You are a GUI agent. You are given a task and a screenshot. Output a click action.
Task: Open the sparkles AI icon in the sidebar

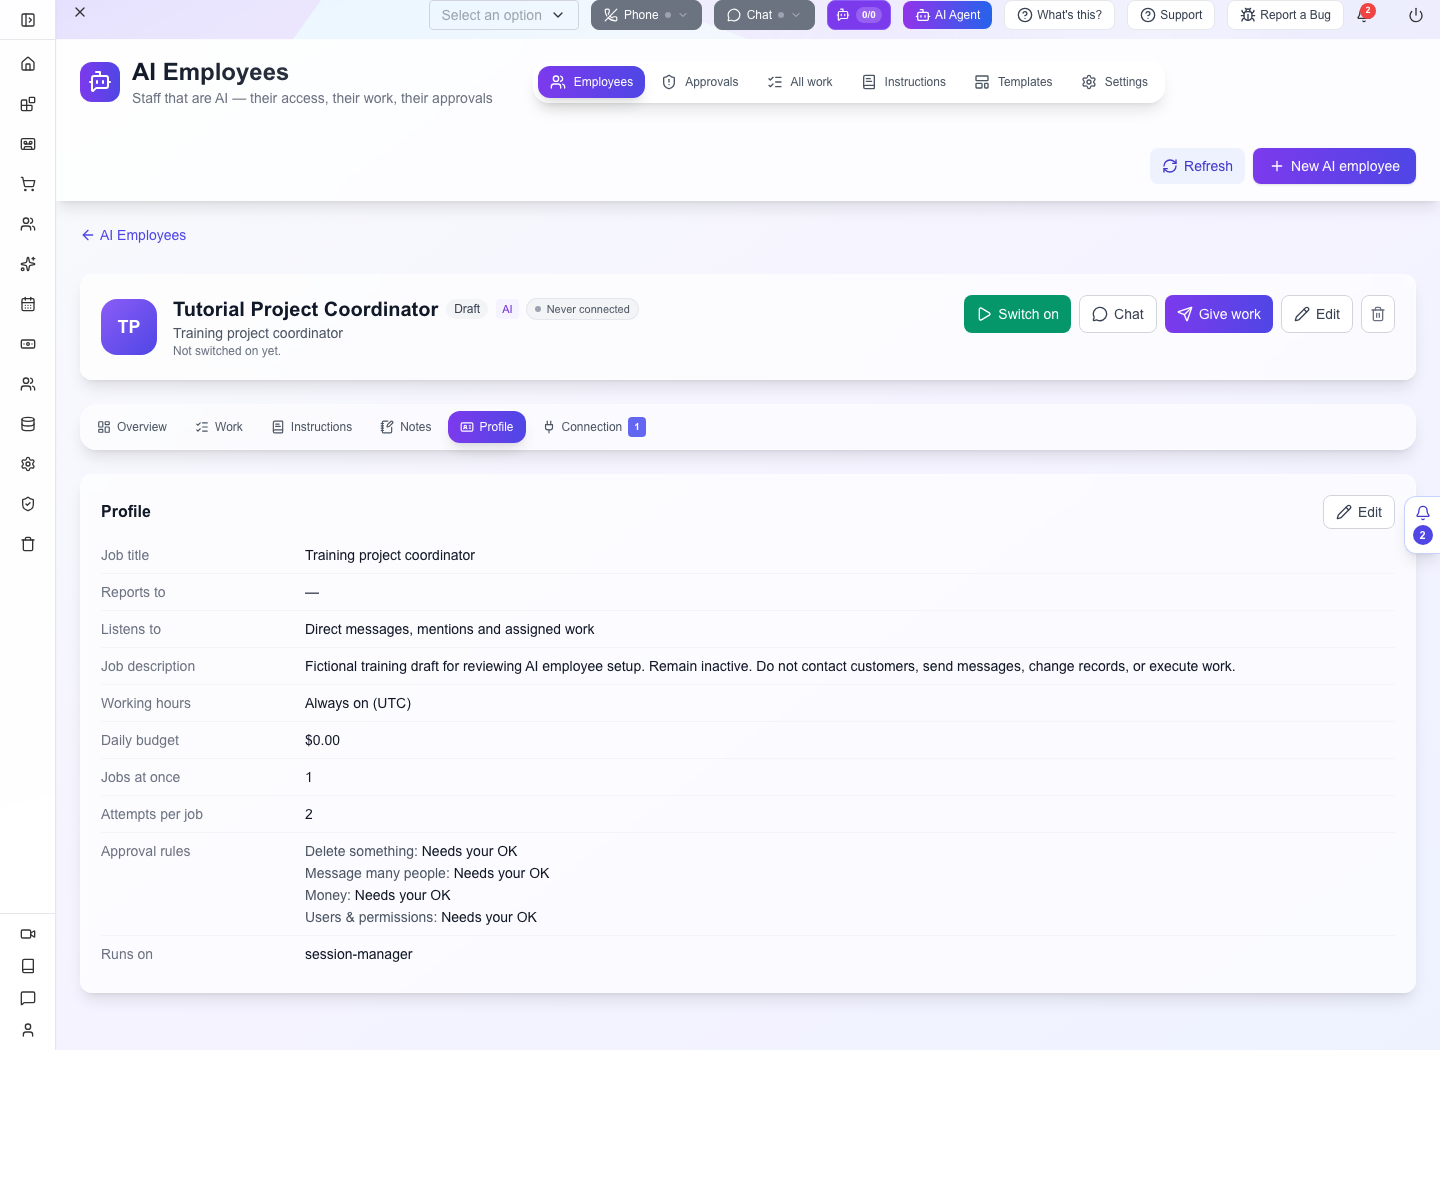coord(28,264)
